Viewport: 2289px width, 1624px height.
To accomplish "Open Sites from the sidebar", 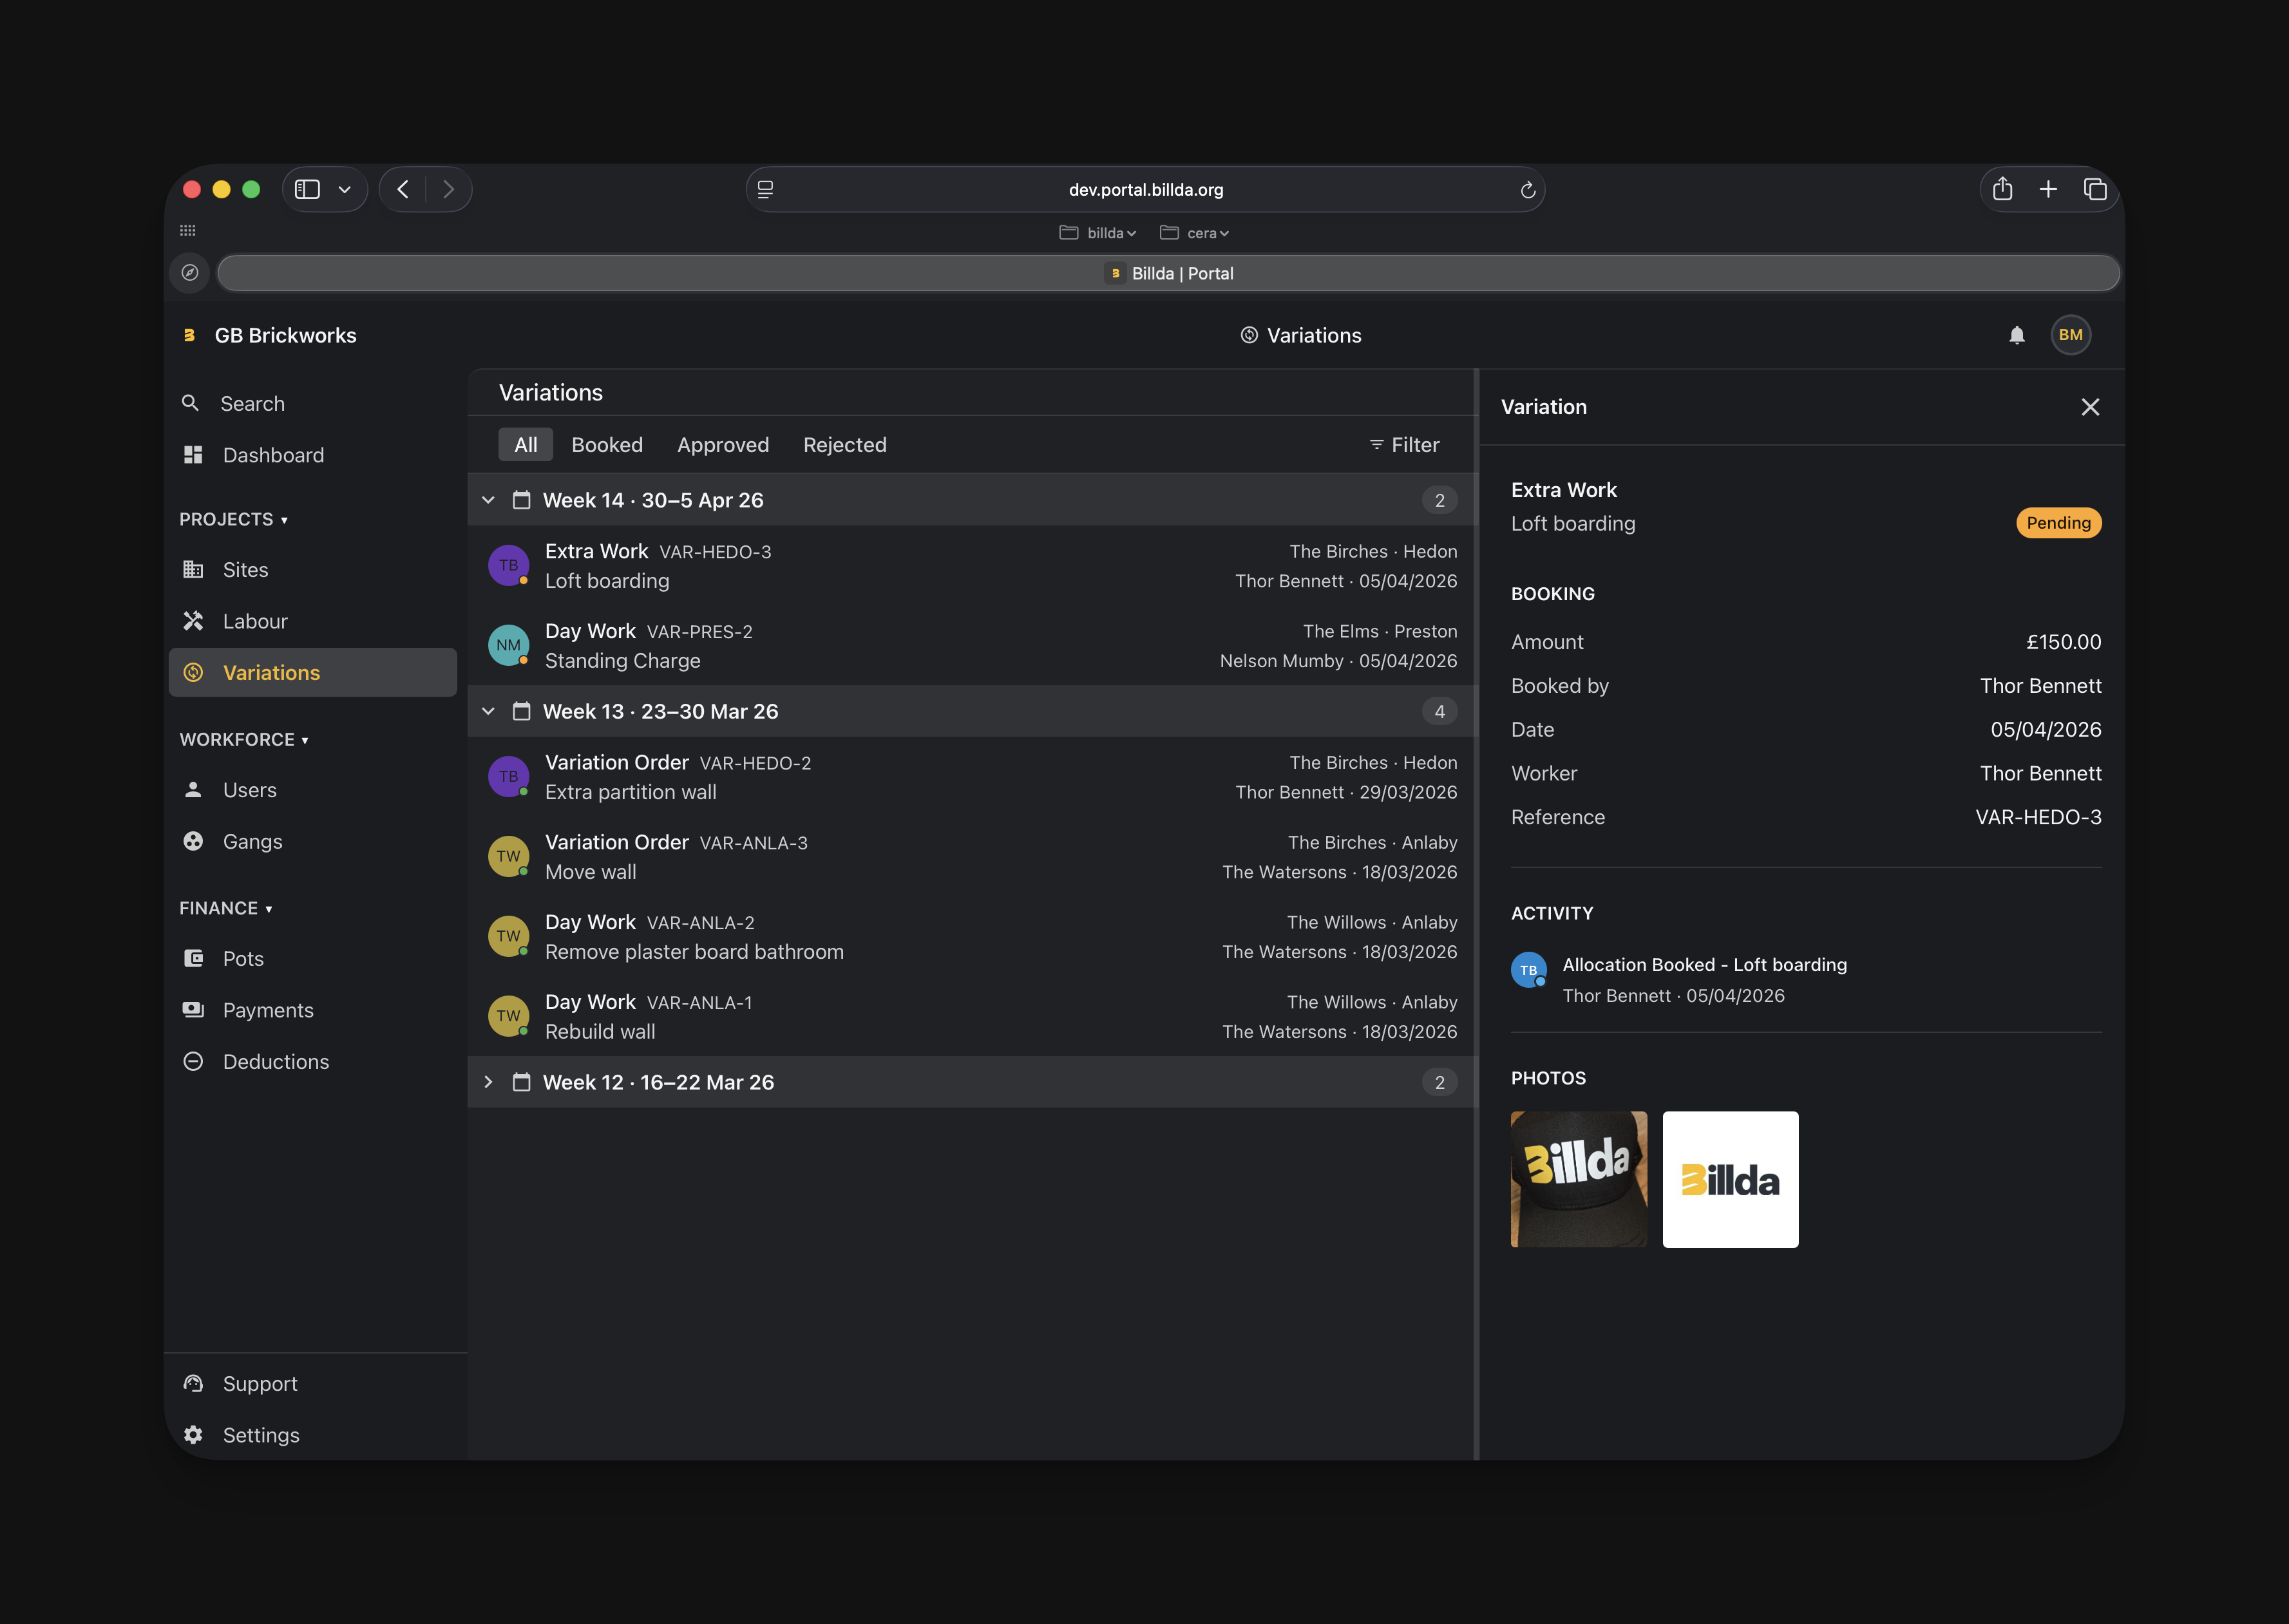I will click(245, 570).
